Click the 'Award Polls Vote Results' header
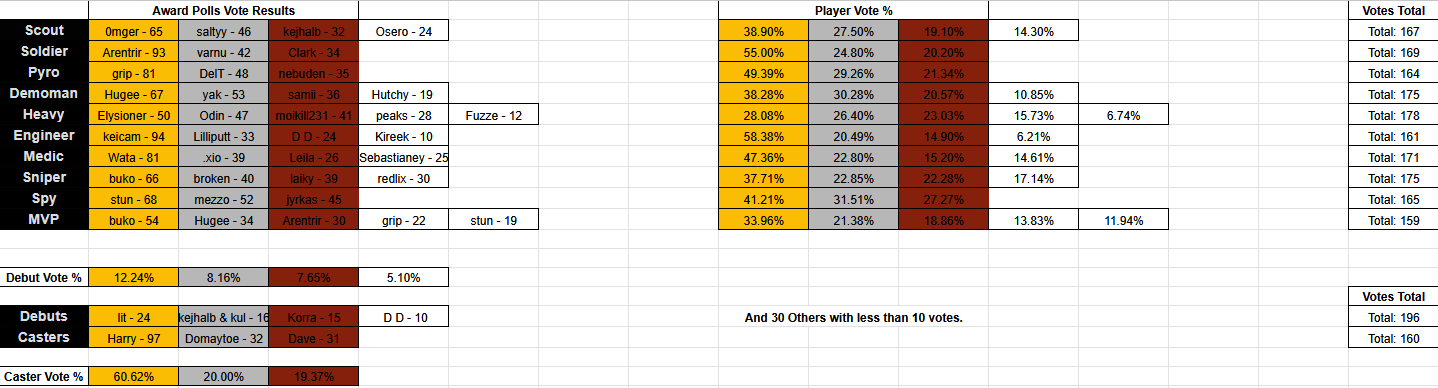The height and width of the screenshot is (388, 1438). tap(224, 10)
